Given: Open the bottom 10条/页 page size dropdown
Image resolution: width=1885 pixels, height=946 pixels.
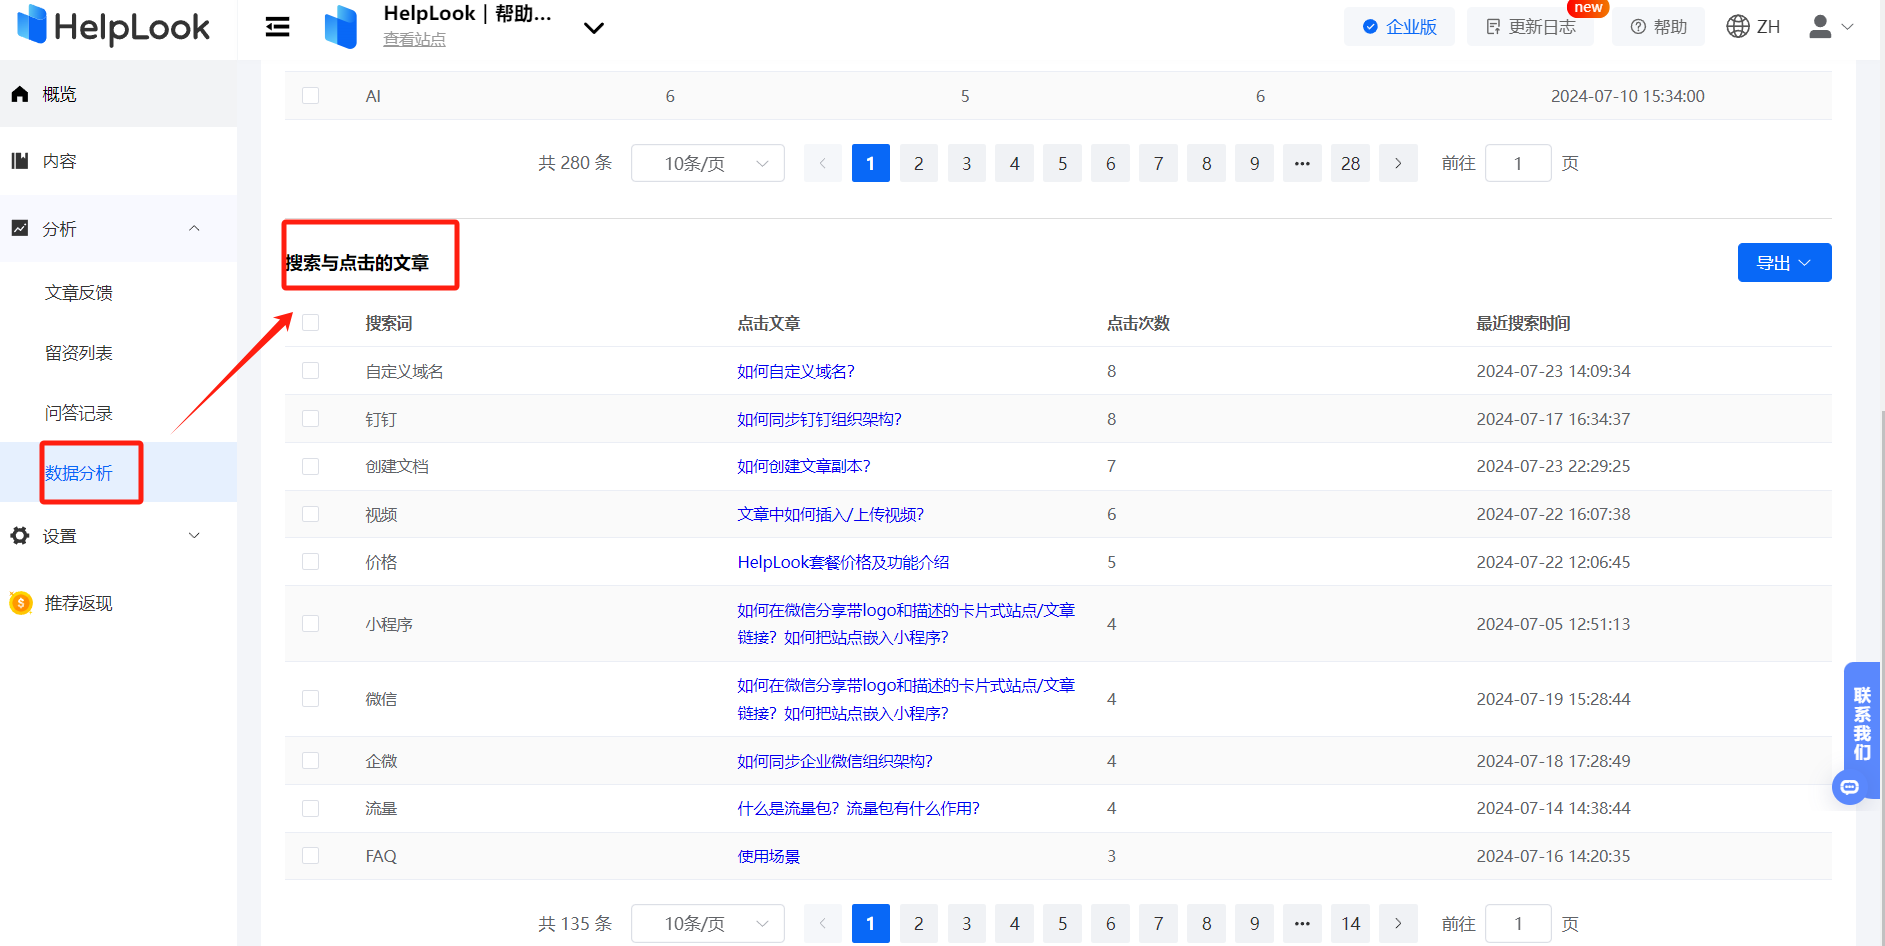Looking at the screenshot, I should click(708, 923).
